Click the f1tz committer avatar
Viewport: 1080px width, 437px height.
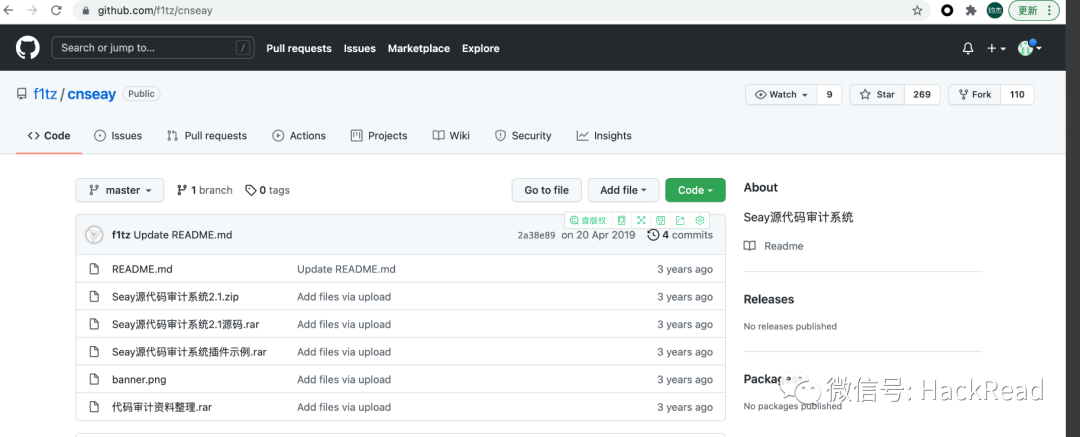pos(94,235)
